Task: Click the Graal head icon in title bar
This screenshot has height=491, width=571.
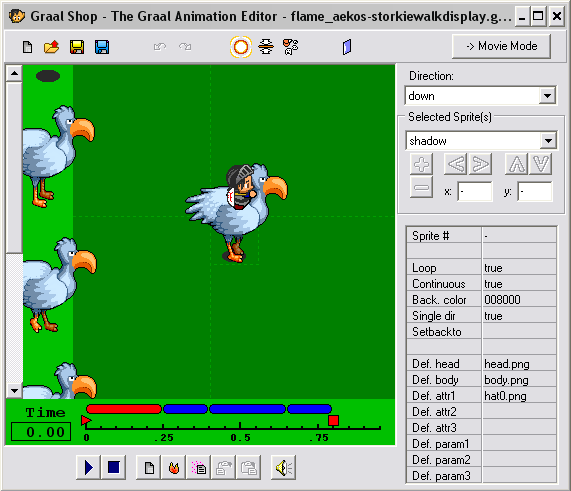Action: (x=16, y=16)
